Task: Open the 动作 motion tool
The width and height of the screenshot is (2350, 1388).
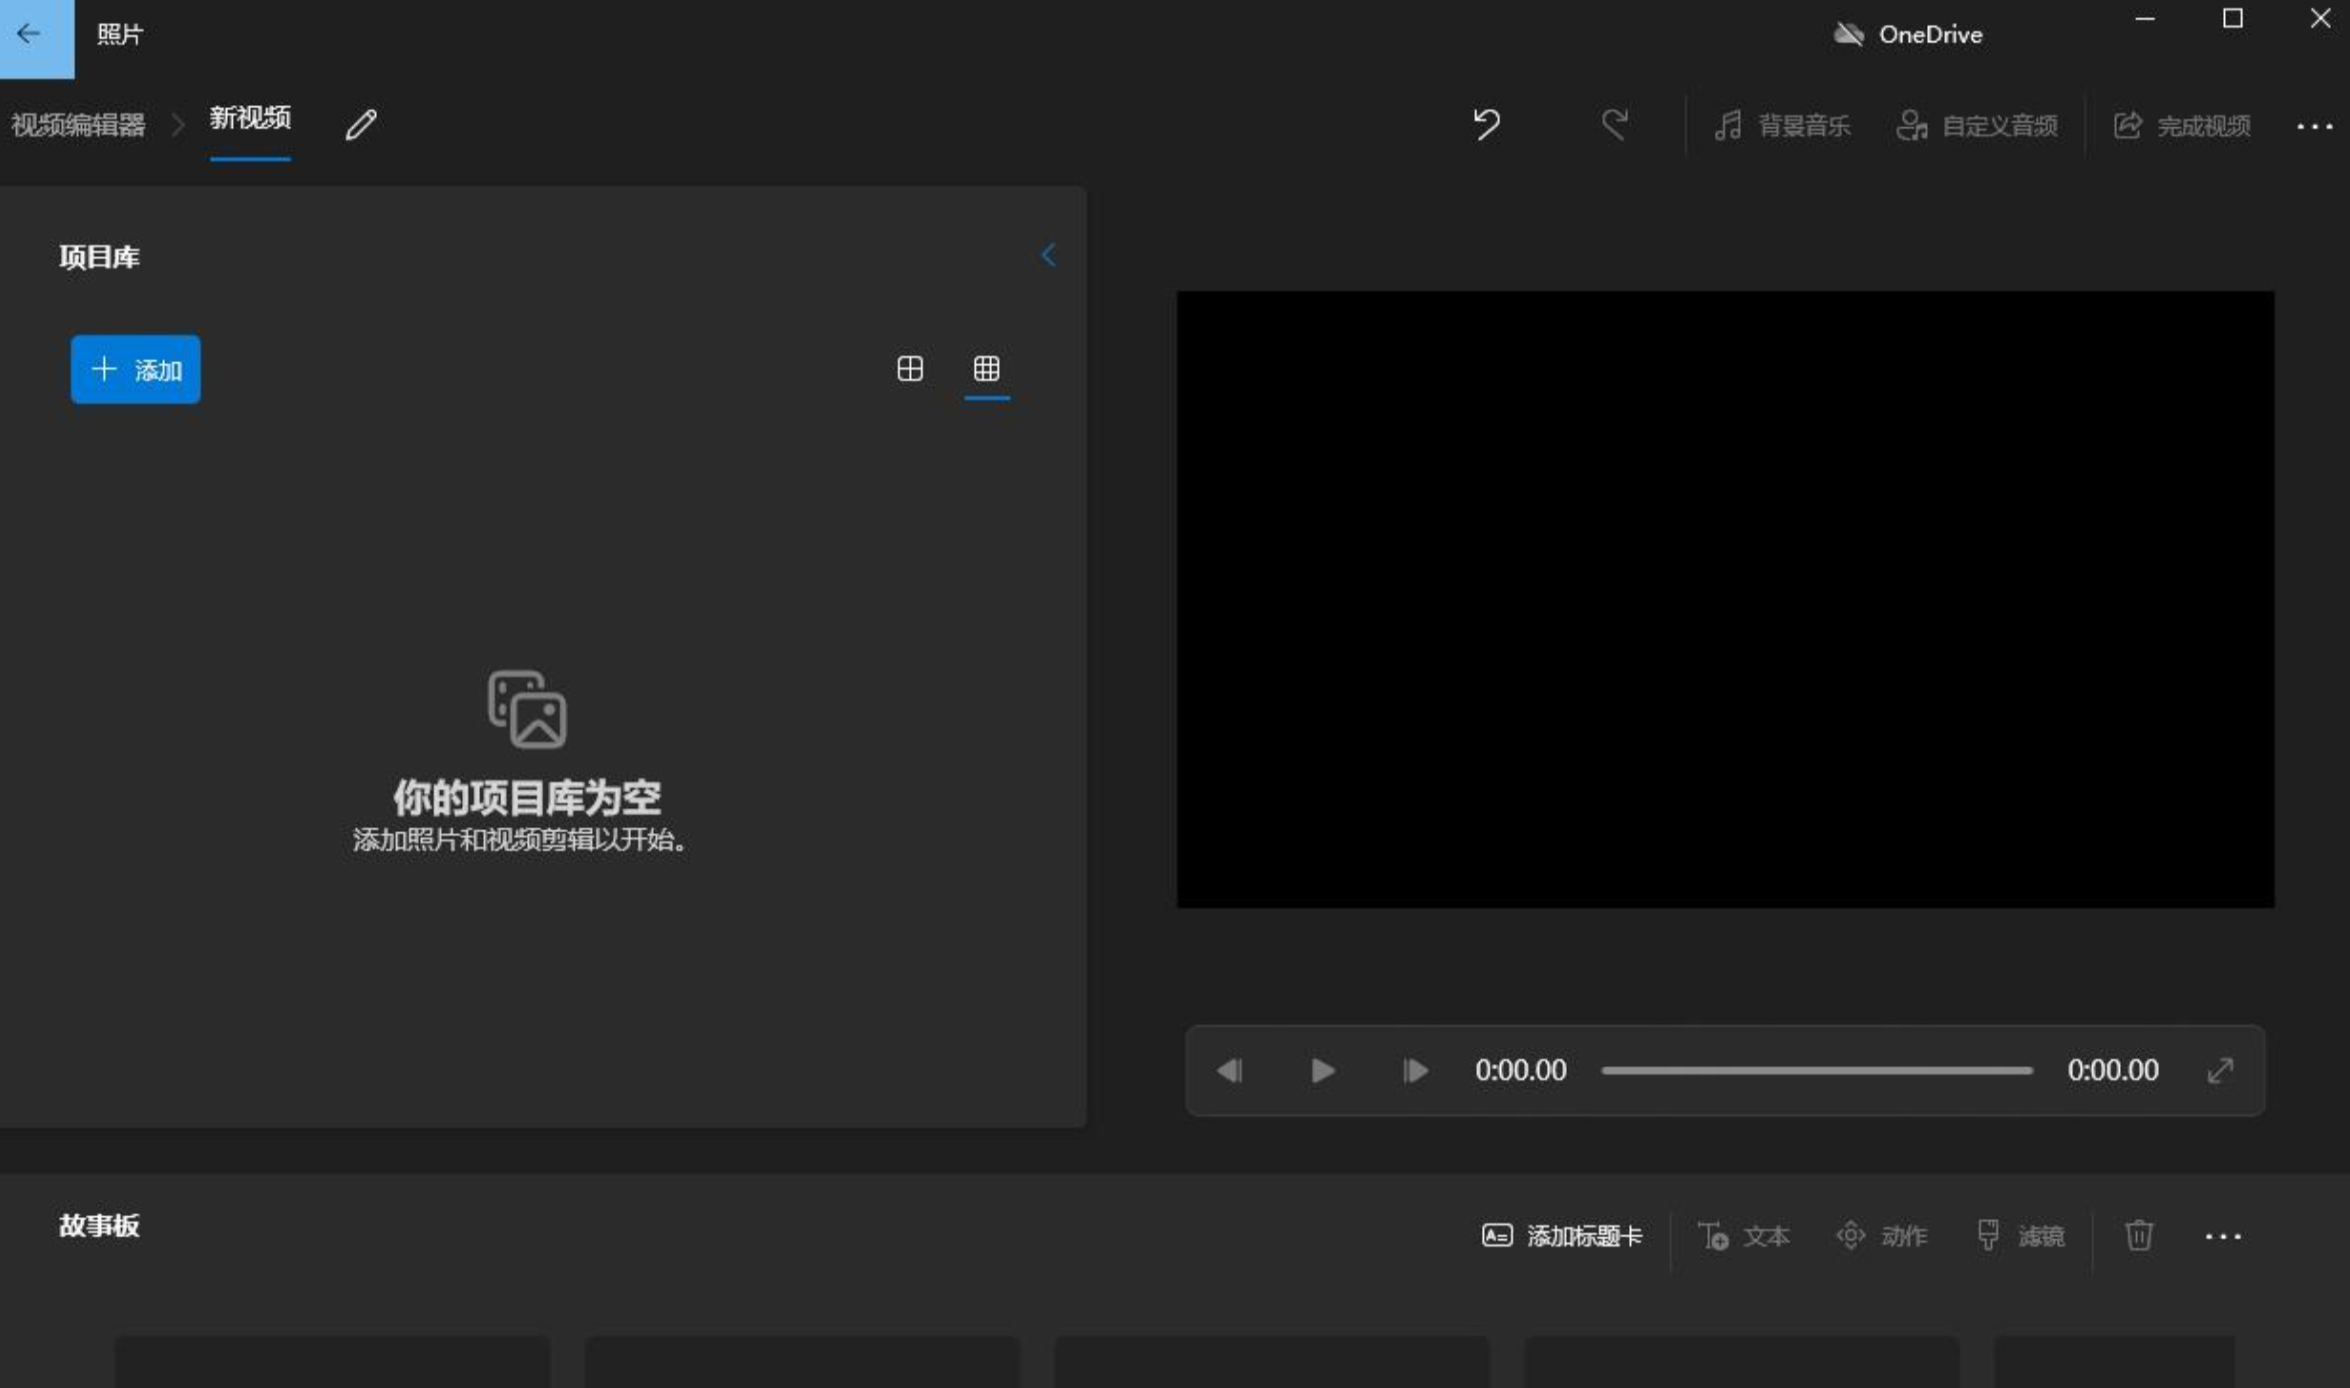Action: pos(1881,1237)
